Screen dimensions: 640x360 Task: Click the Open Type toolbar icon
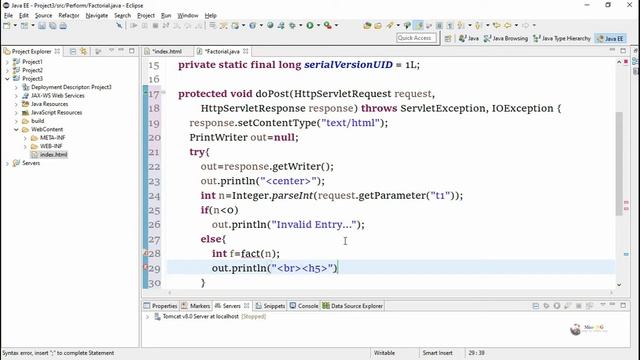[367, 25]
